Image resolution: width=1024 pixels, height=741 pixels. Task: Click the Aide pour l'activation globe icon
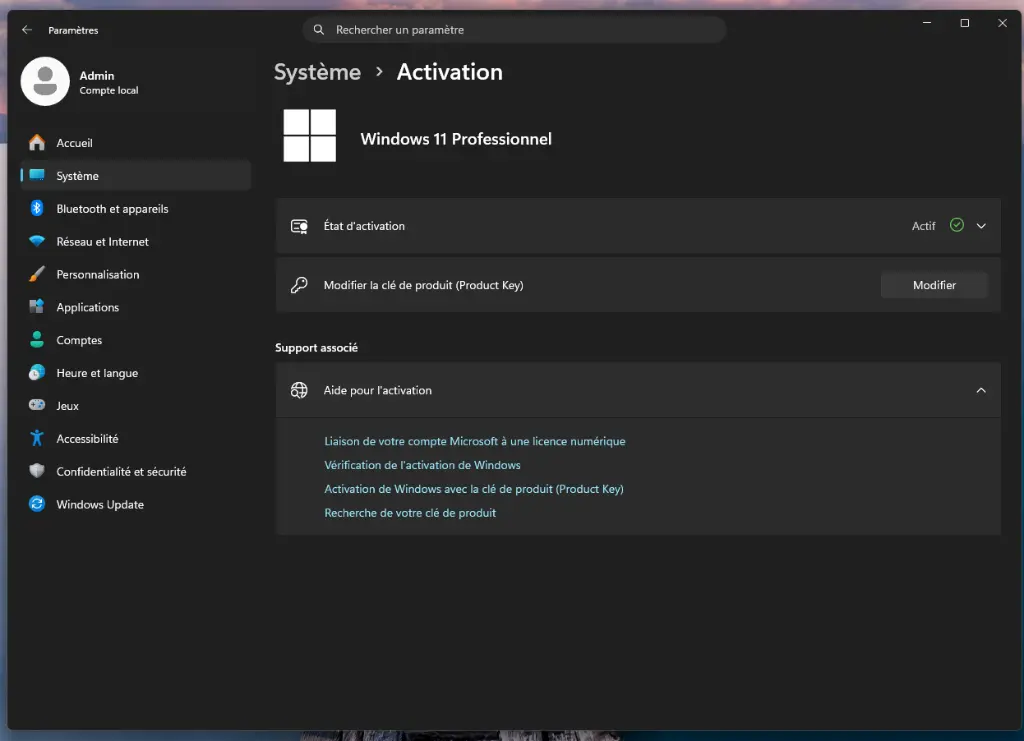tap(299, 390)
